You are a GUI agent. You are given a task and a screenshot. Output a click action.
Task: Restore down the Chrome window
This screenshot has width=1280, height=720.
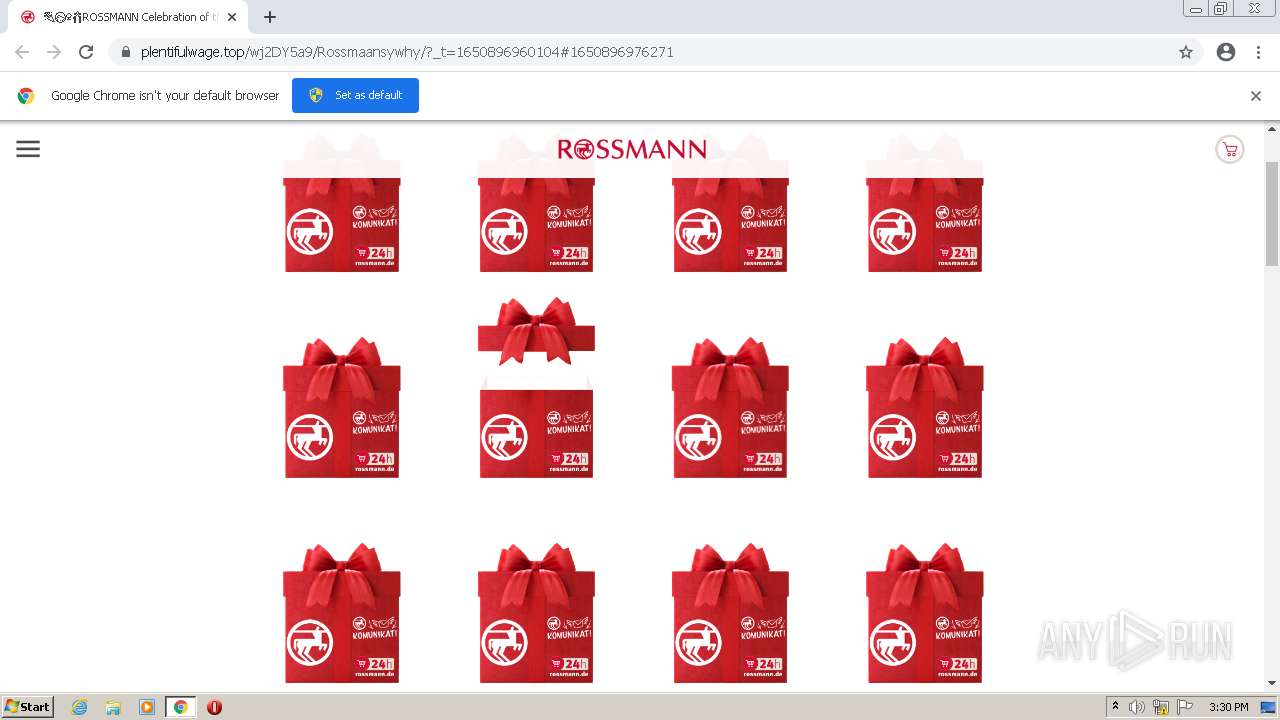click(1220, 9)
